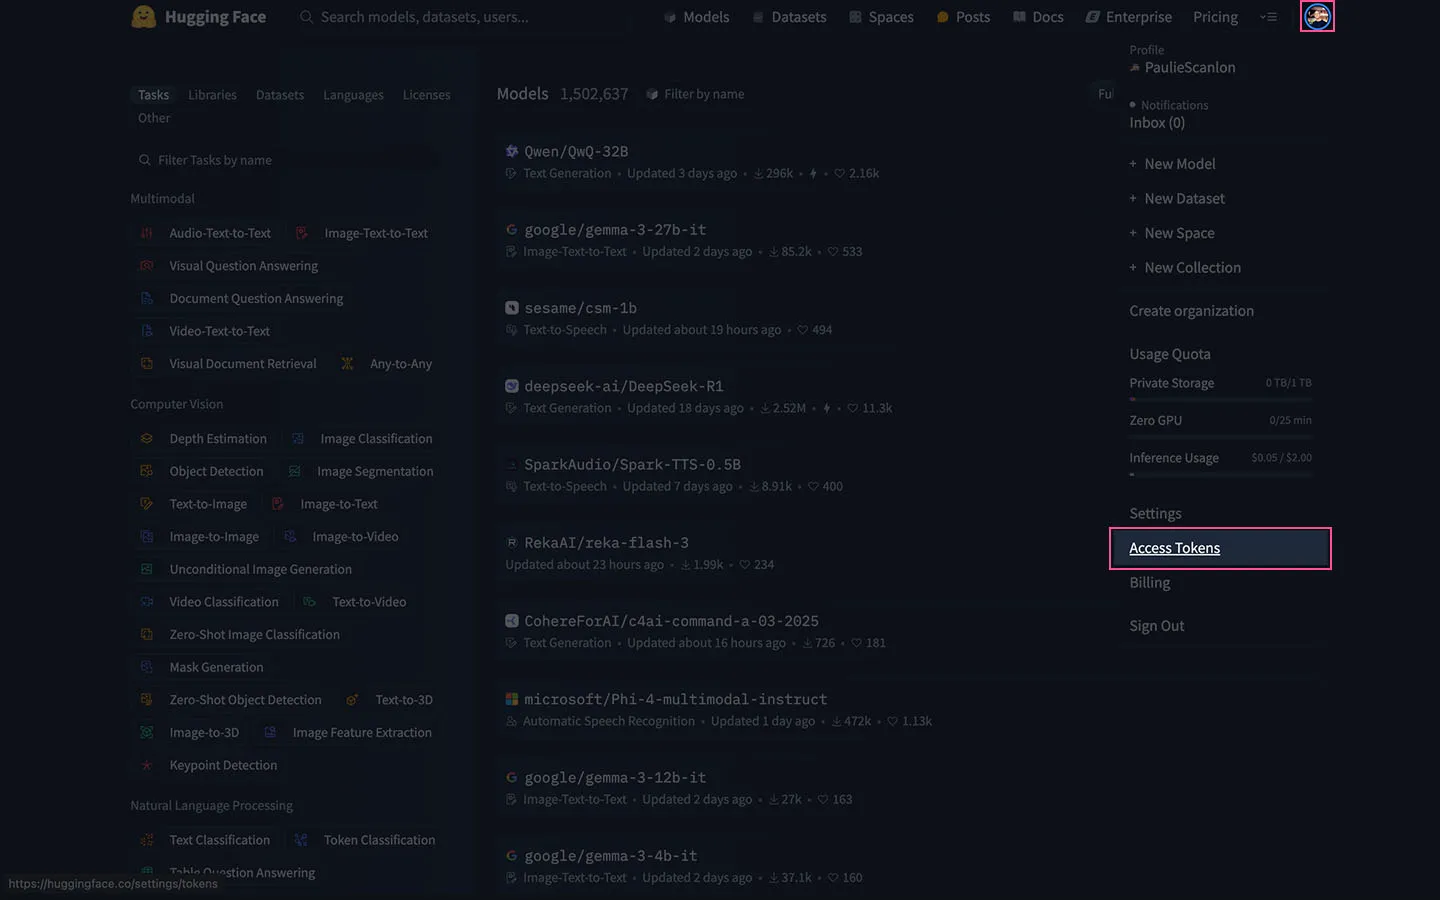This screenshot has width=1440, height=900.
Task: Open the SparkAudio/Spark-TTS-0.5B model card
Action: (x=632, y=464)
